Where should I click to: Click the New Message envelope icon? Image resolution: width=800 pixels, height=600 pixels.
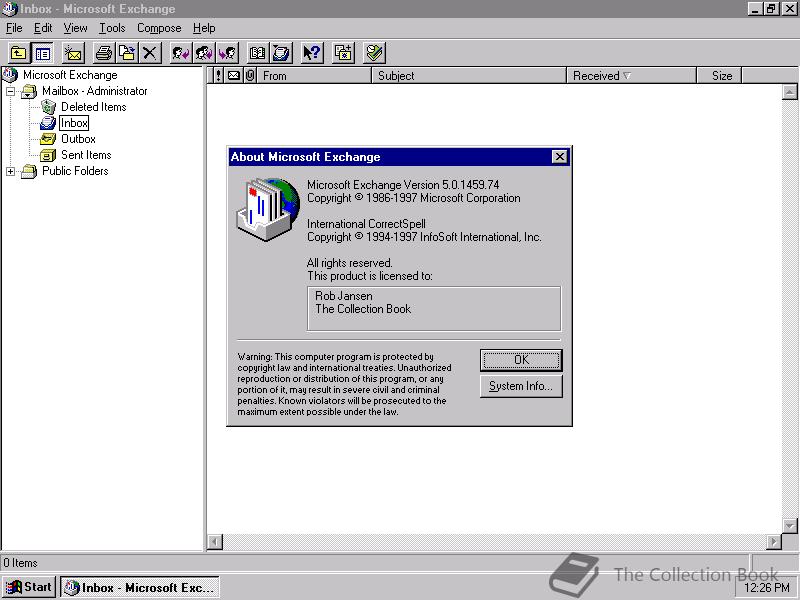click(73, 53)
